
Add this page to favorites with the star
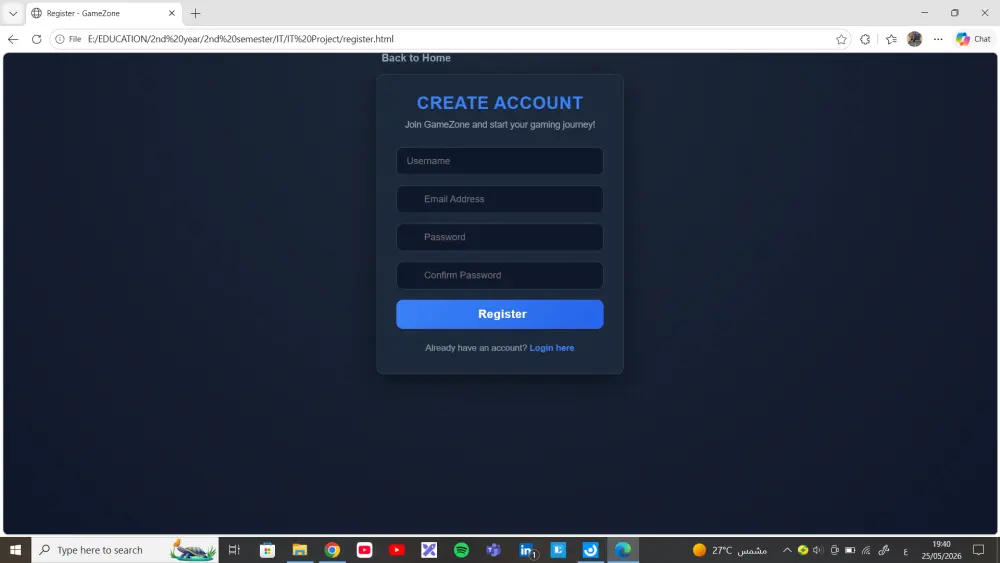point(841,39)
